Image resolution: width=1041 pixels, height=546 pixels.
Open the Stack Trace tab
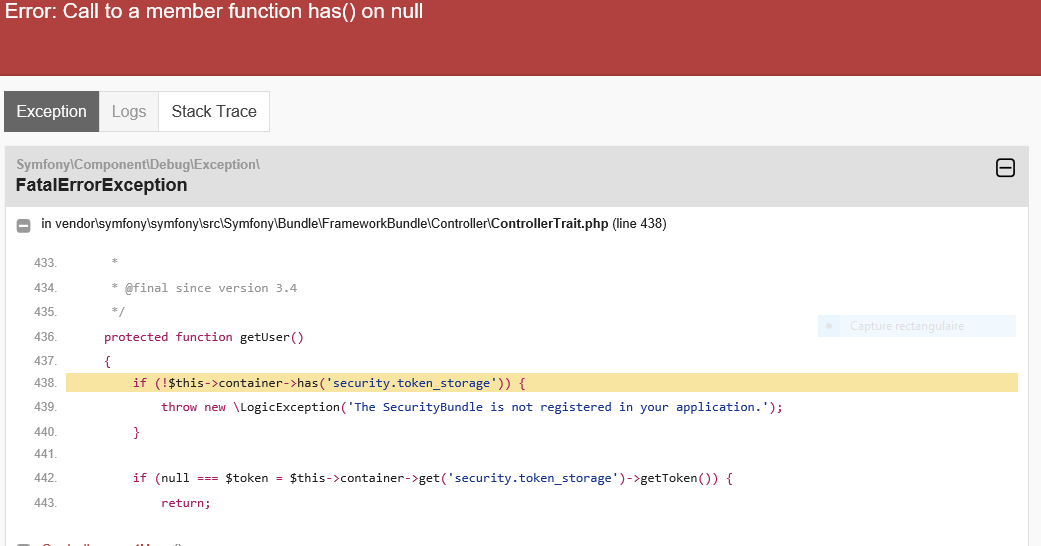[x=214, y=112]
